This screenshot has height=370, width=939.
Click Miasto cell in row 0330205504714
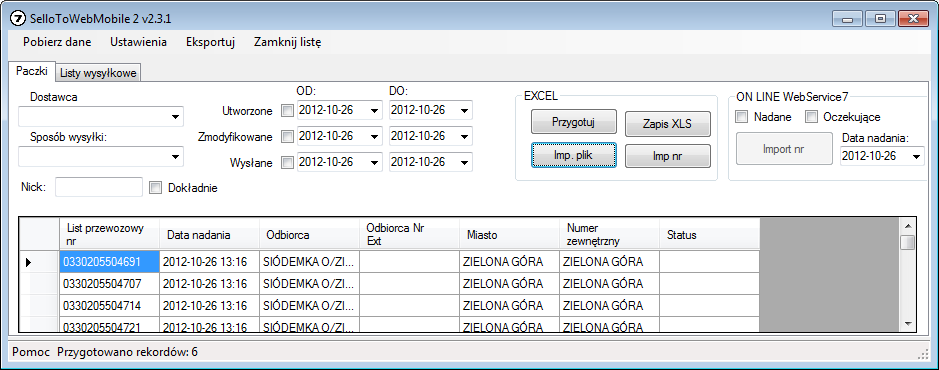pyautogui.click(x=510, y=305)
